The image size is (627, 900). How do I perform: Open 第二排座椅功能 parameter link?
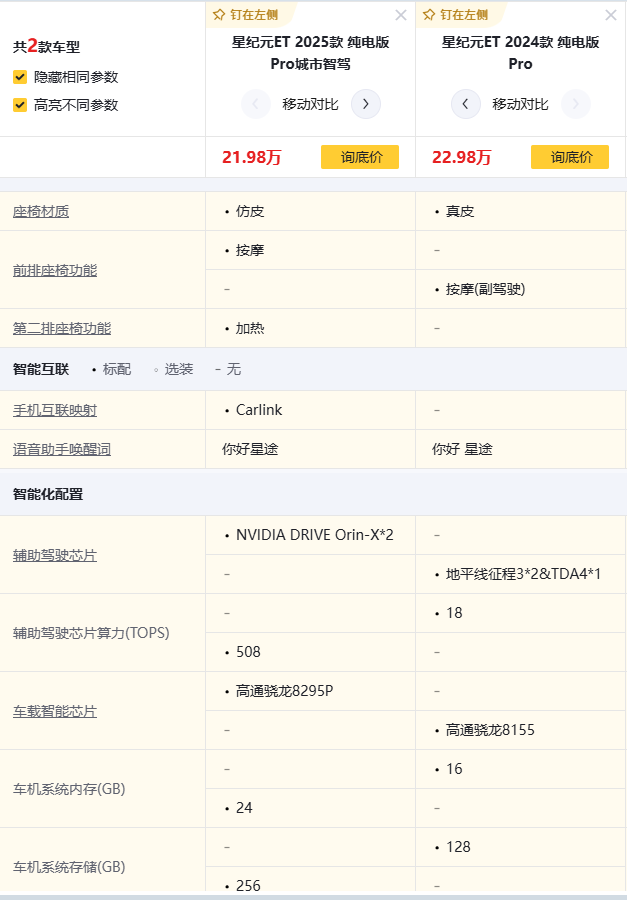pos(62,328)
